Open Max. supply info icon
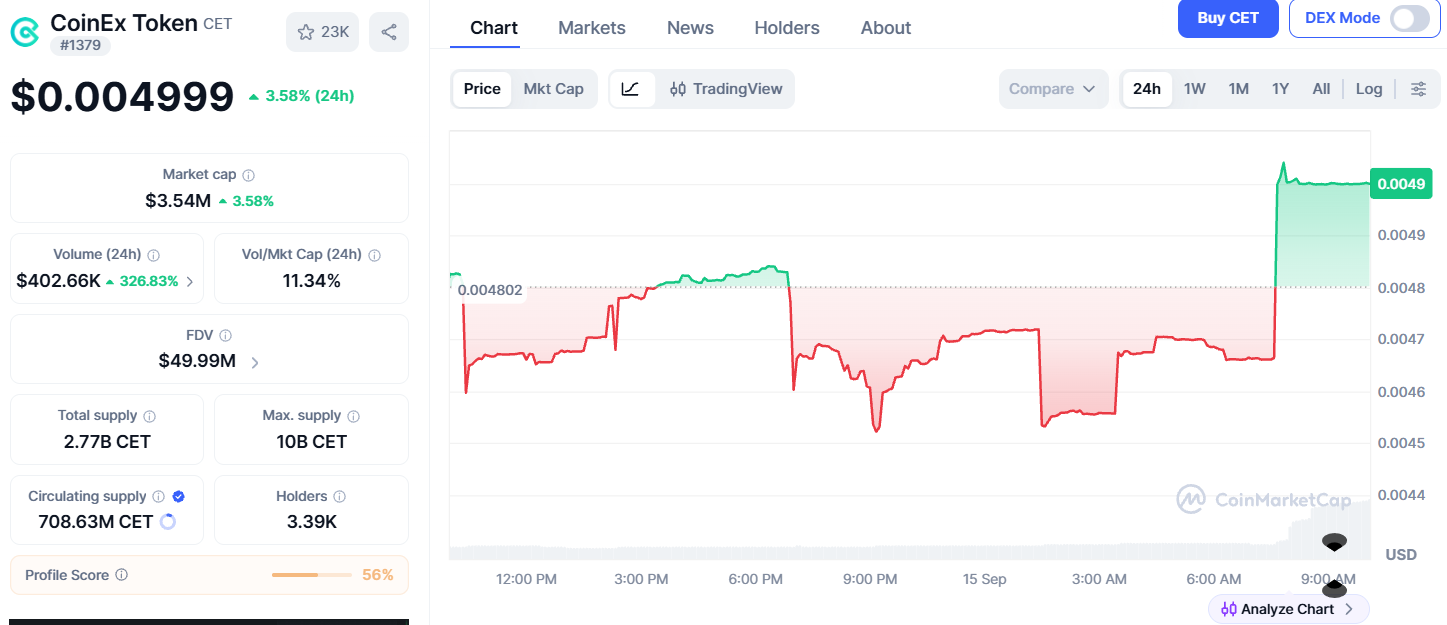 [x=353, y=416]
